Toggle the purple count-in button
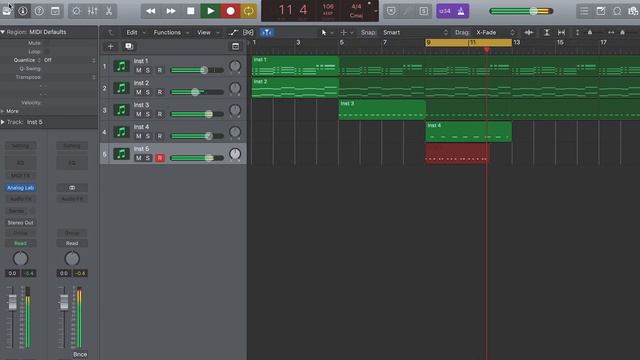This screenshot has height=360, width=640. [445, 11]
